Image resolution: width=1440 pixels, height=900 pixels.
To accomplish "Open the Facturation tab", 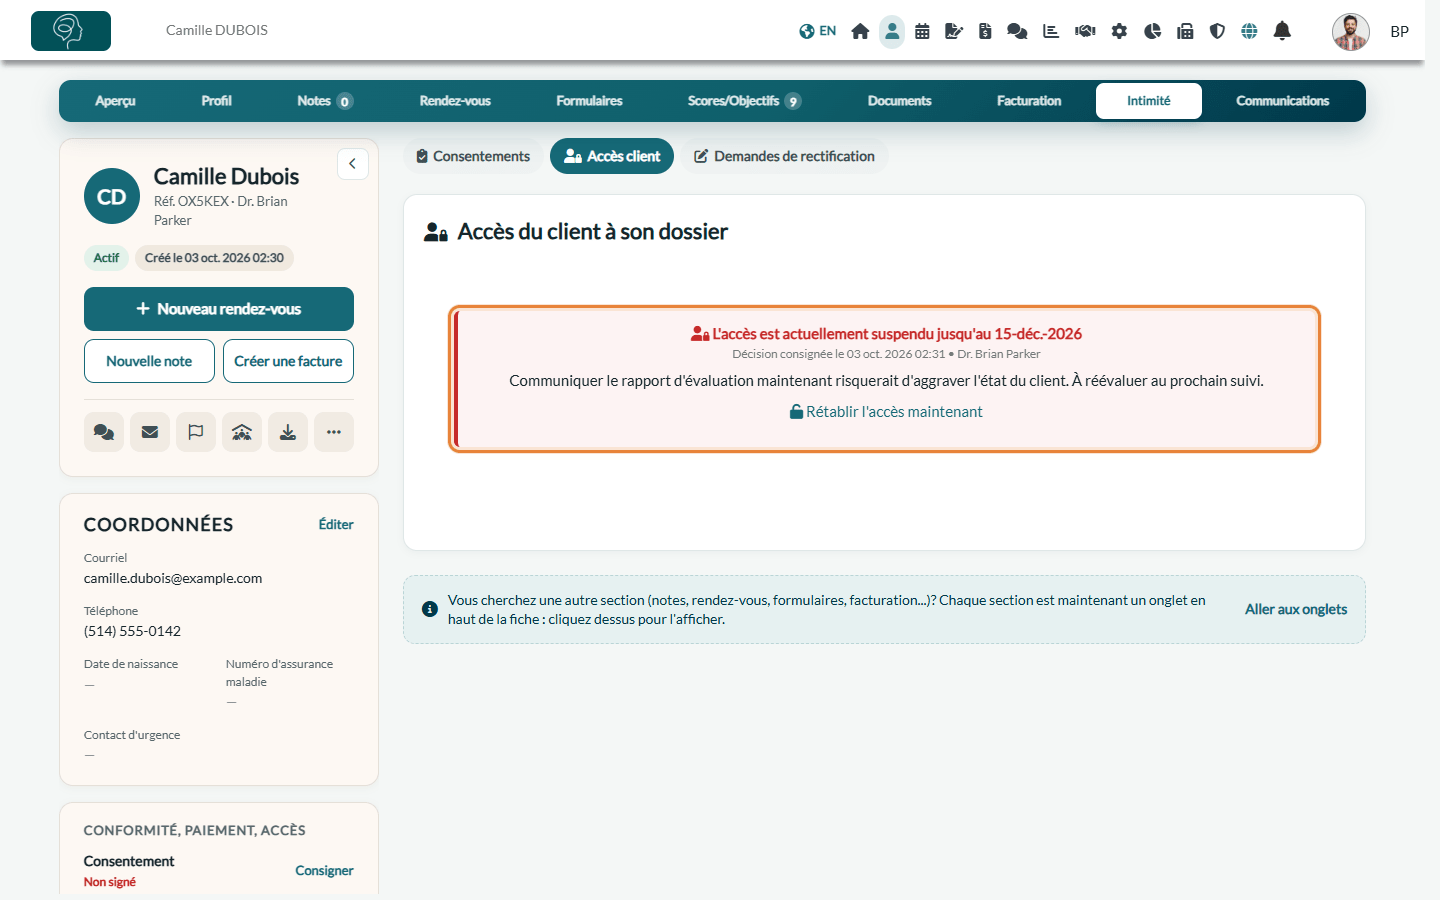I will tap(1029, 101).
